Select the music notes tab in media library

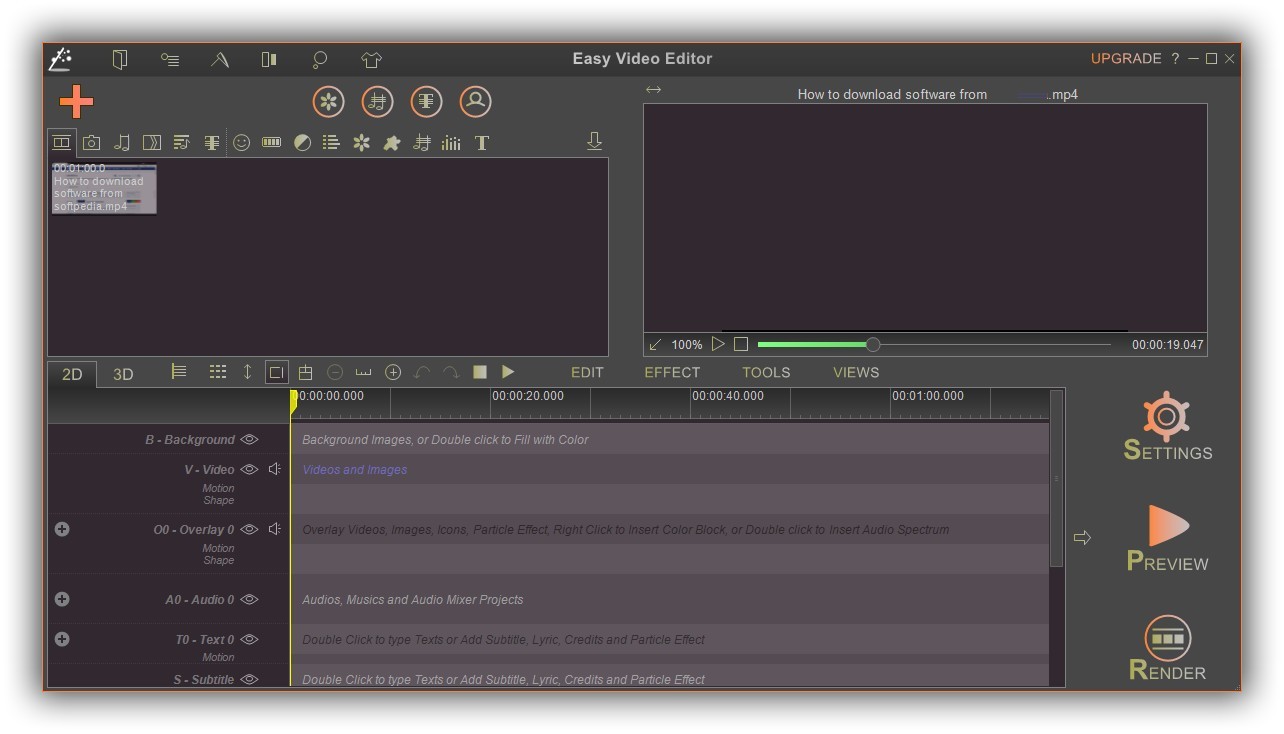coord(122,142)
